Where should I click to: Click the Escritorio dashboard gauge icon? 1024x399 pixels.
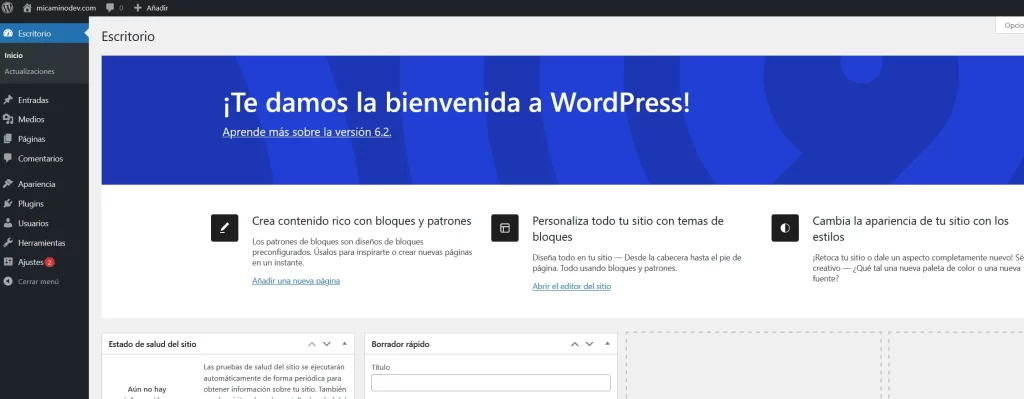8,33
